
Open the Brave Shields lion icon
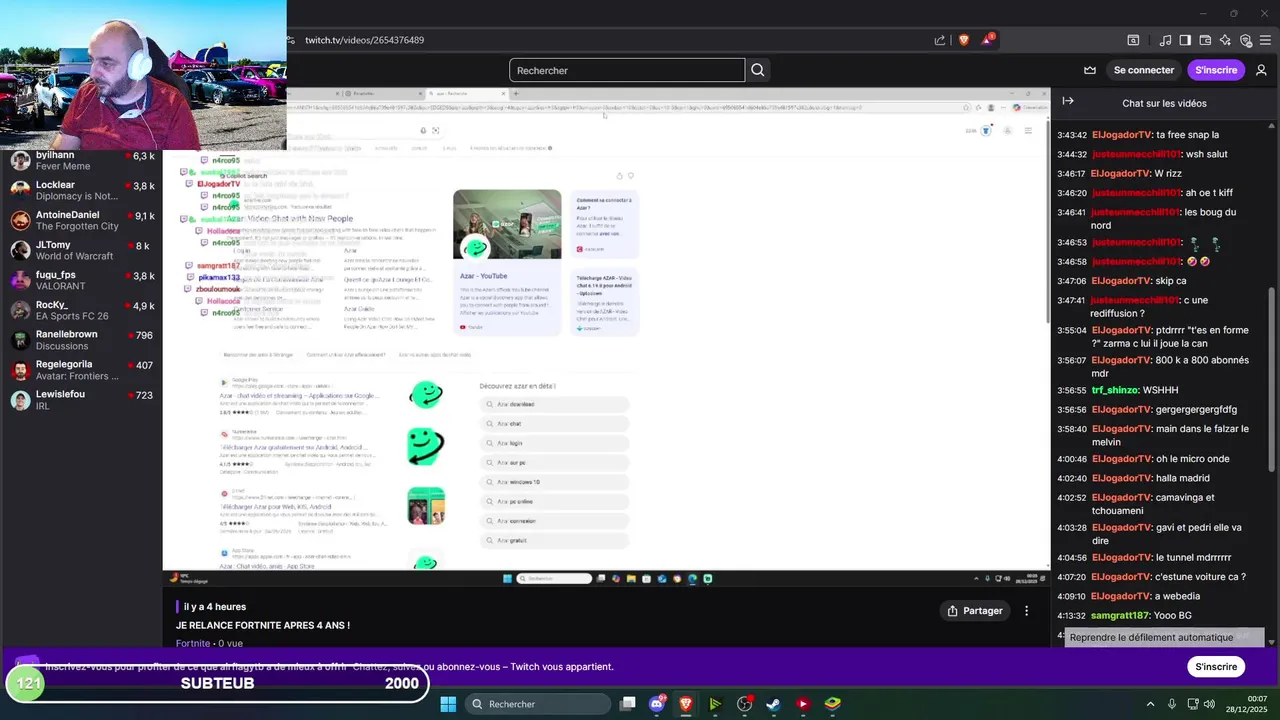pyautogui.click(x=964, y=40)
